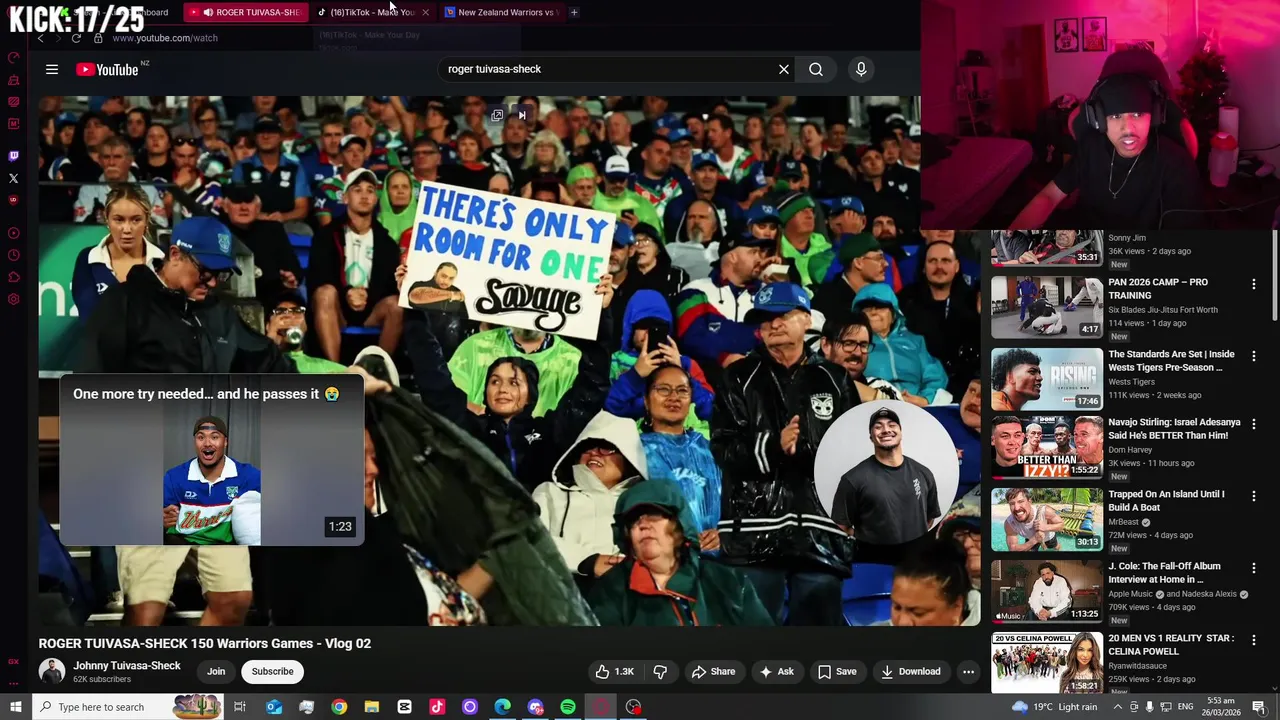The height and width of the screenshot is (720, 1280).
Task: Open options menu for PAN 2026 CAMP video
Action: point(1253,284)
